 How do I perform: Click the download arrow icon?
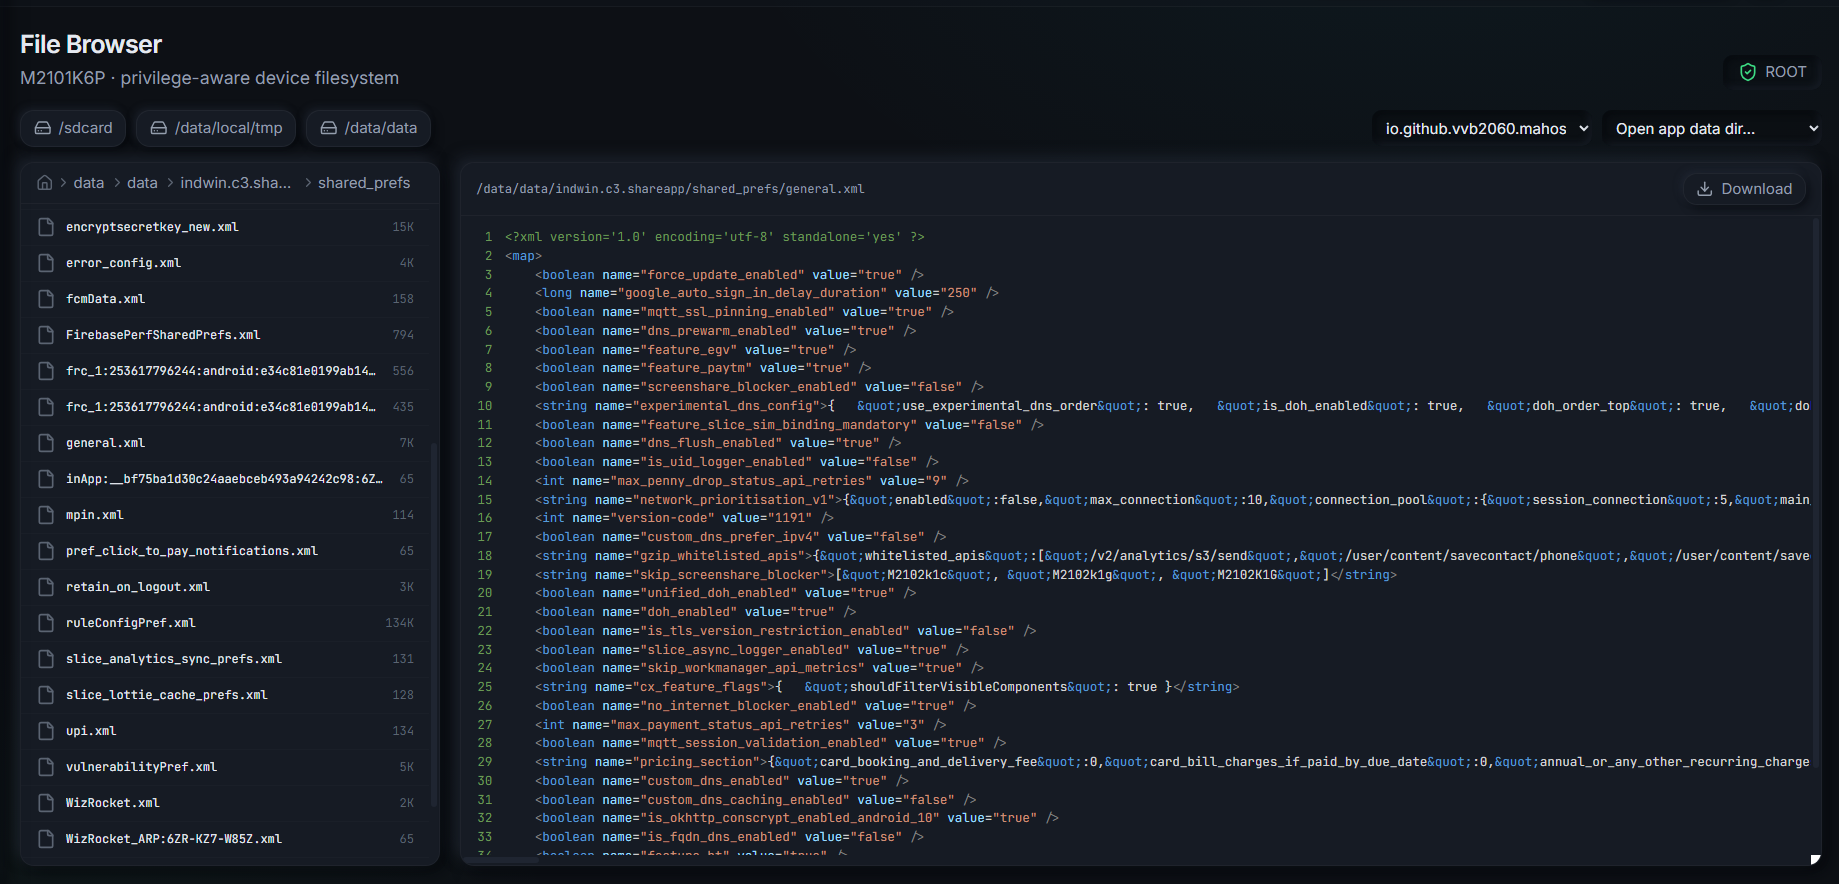coord(1705,189)
